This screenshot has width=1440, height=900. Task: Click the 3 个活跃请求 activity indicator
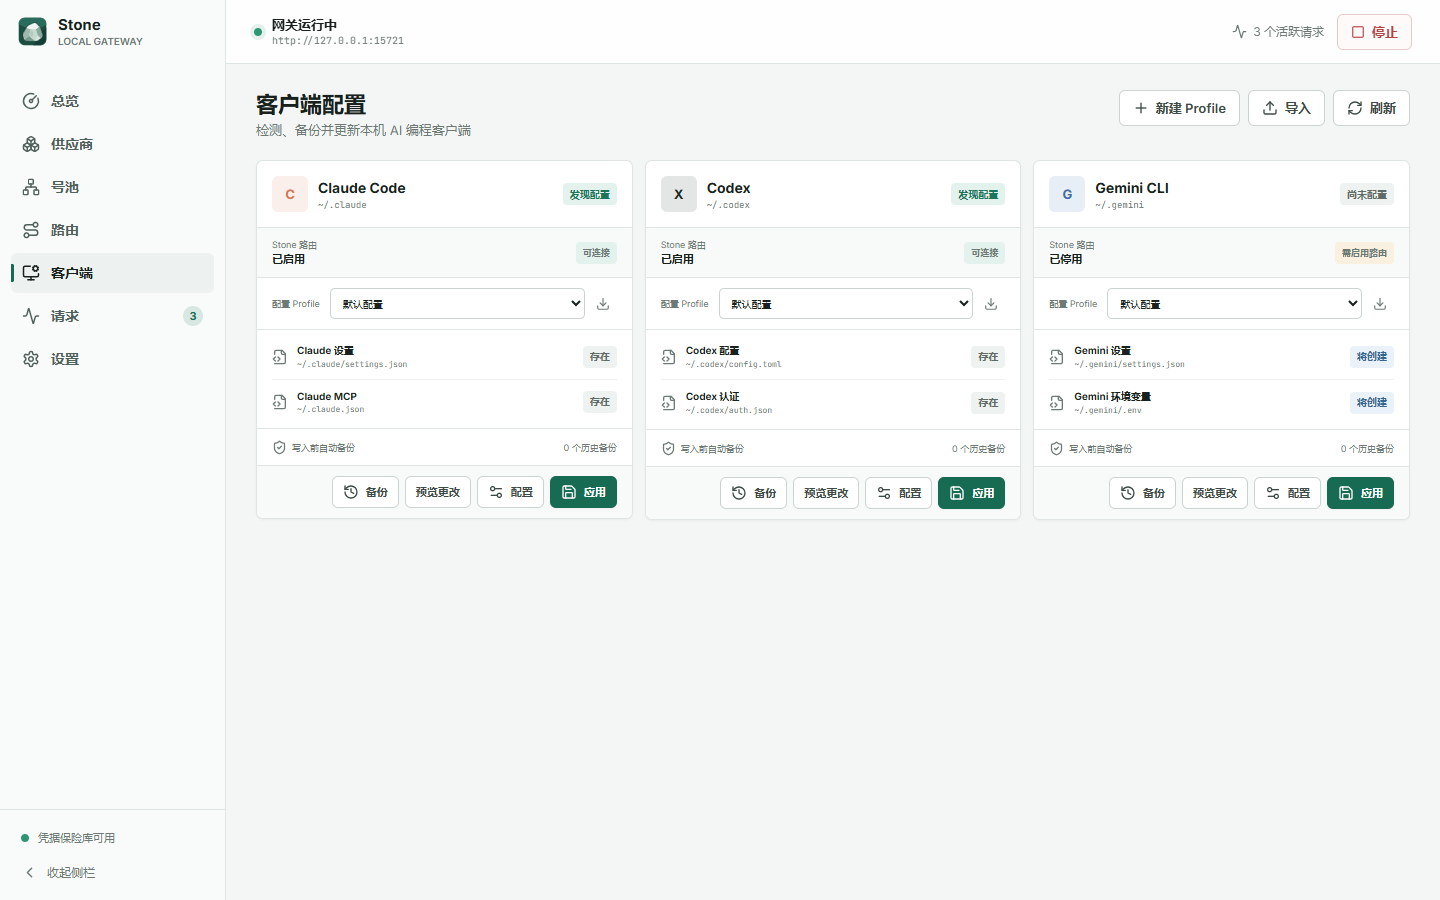1278,32
